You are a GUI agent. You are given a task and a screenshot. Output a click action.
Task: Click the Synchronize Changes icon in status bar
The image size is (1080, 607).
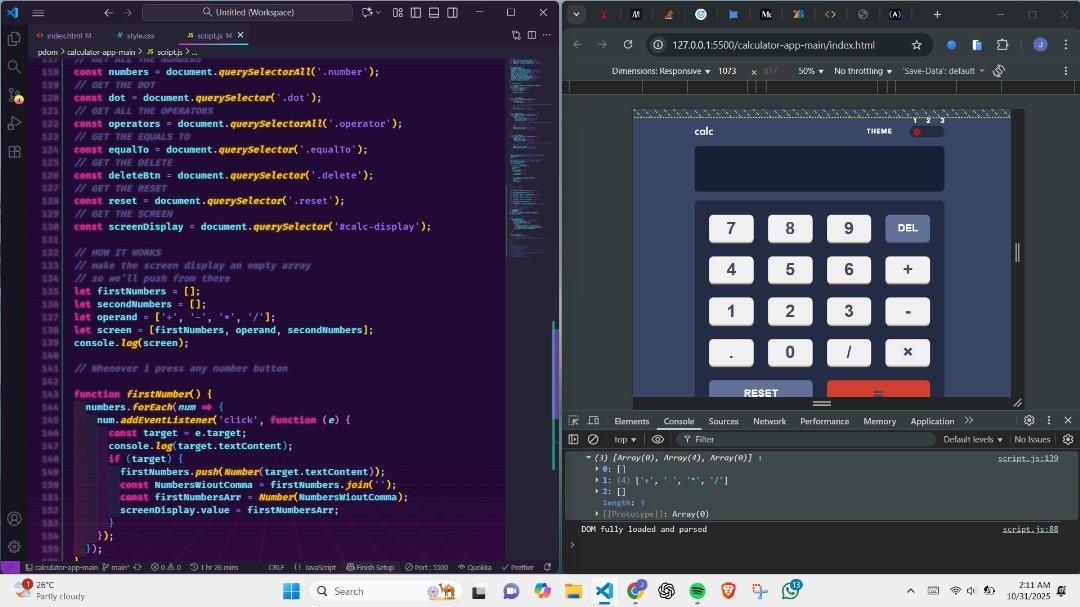point(138,567)
